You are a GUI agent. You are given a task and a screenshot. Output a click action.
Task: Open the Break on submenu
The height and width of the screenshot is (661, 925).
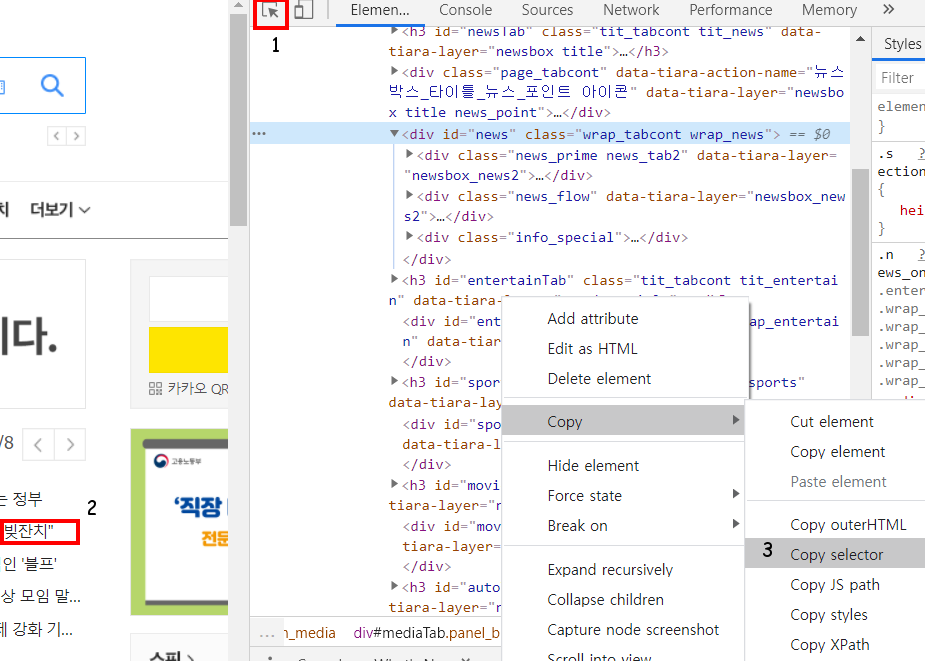(x=623, y=526)
